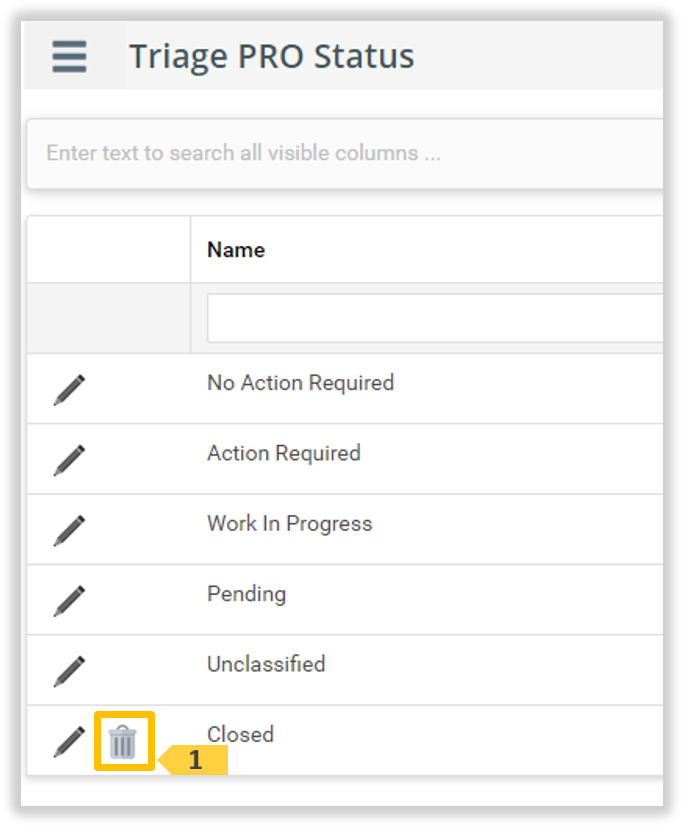Click the Name column filter box

pyautogui.click(x=435, y=318)
